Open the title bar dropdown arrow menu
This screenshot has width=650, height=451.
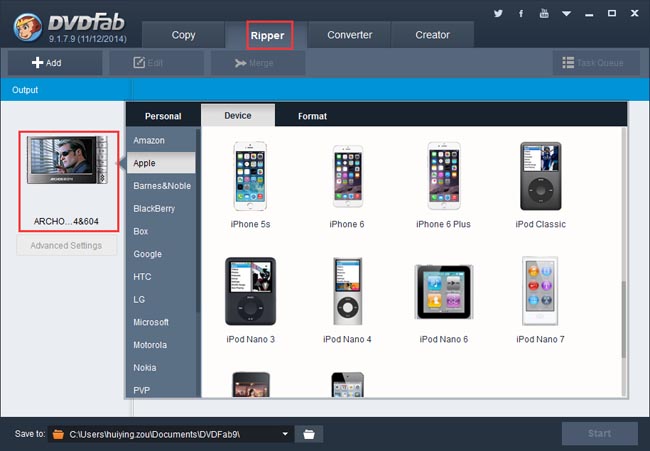coord(566,14)
